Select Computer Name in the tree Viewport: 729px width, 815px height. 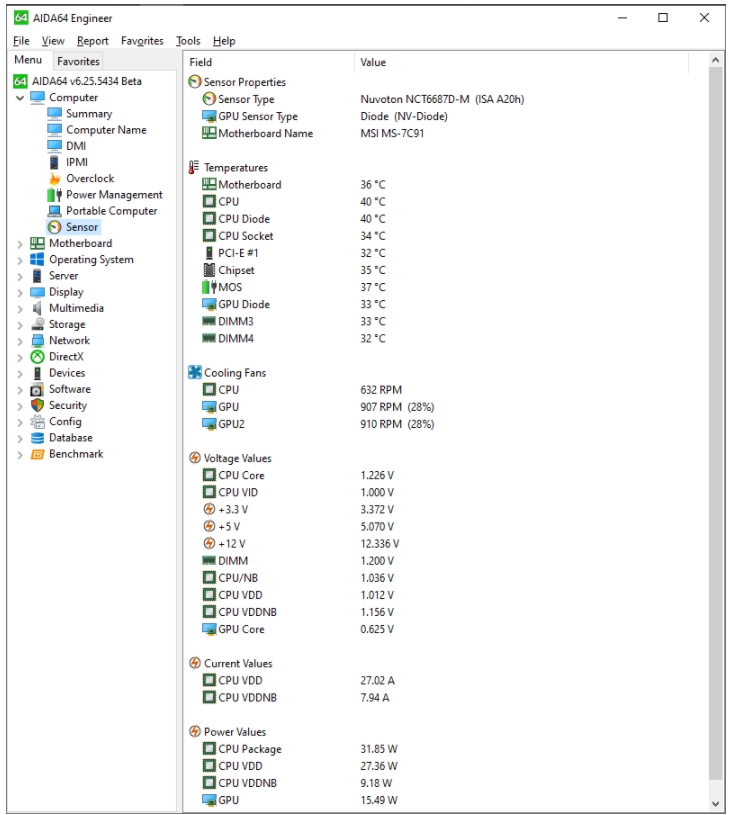coord(106,130)
